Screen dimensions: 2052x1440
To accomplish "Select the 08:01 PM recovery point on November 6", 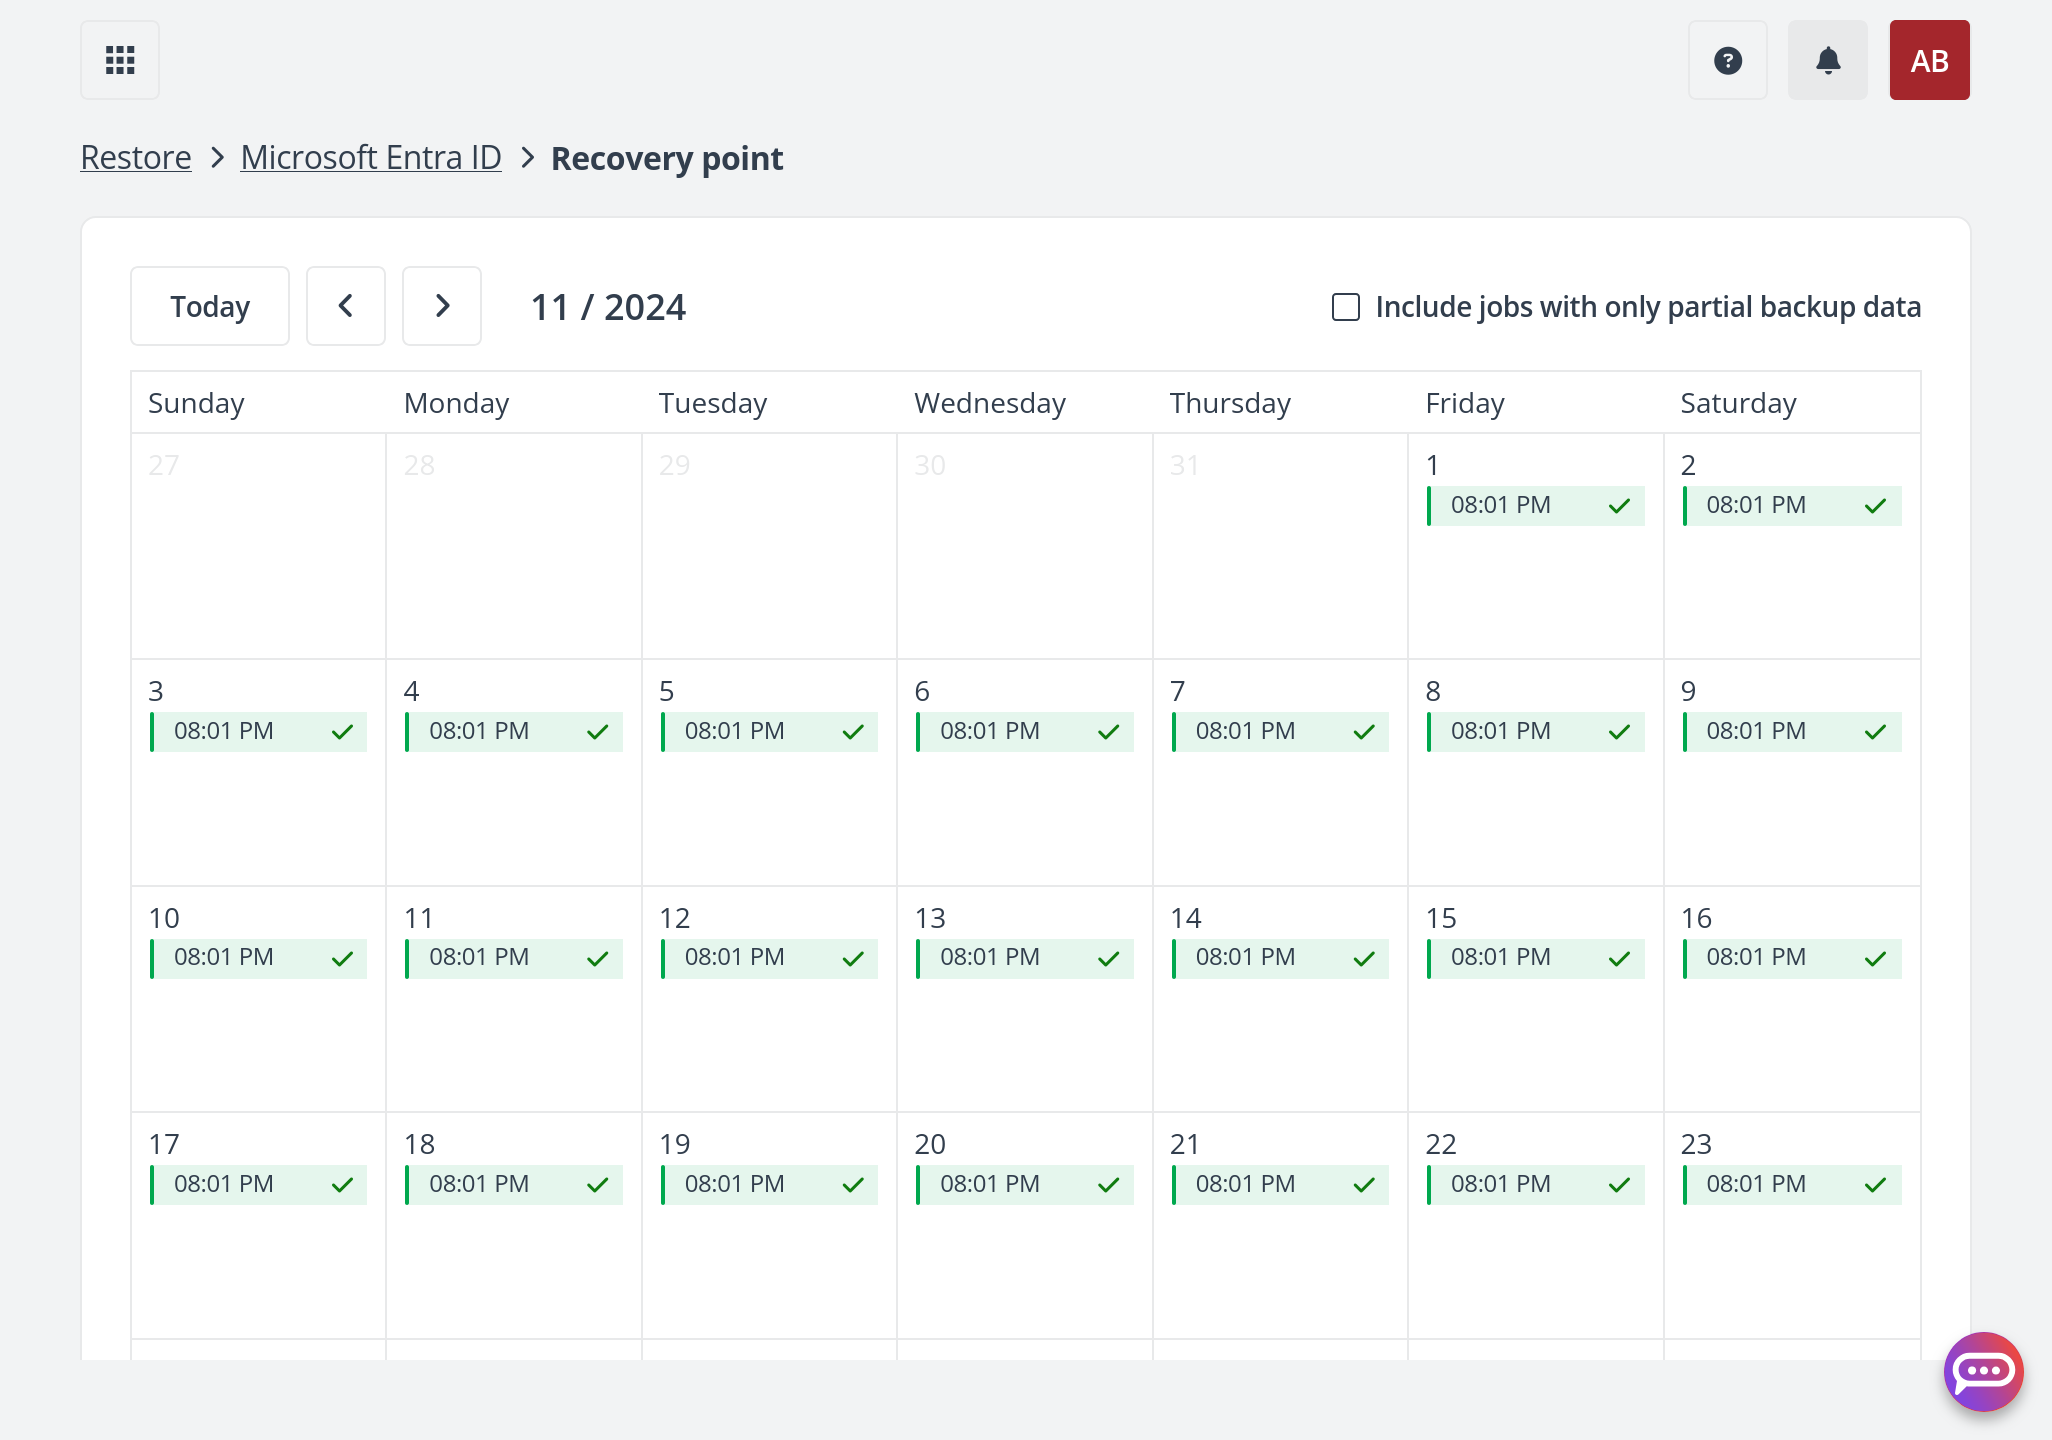I will tap(1025, 732).
